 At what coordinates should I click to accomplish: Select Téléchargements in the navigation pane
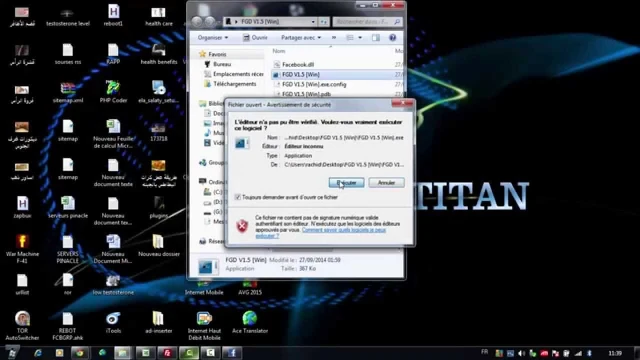click(x=235, y=84)
